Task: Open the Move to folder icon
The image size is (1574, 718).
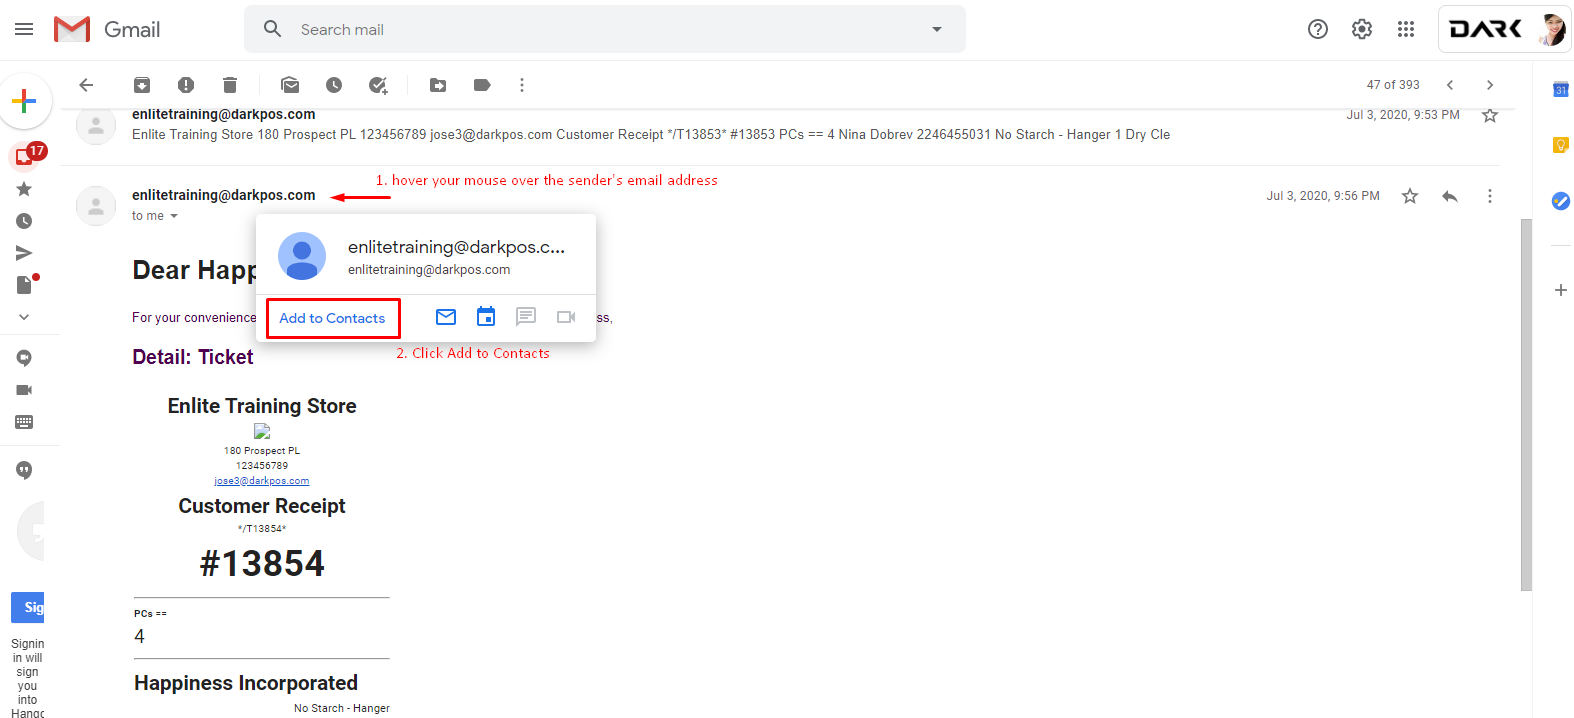Action: [438, 85]
